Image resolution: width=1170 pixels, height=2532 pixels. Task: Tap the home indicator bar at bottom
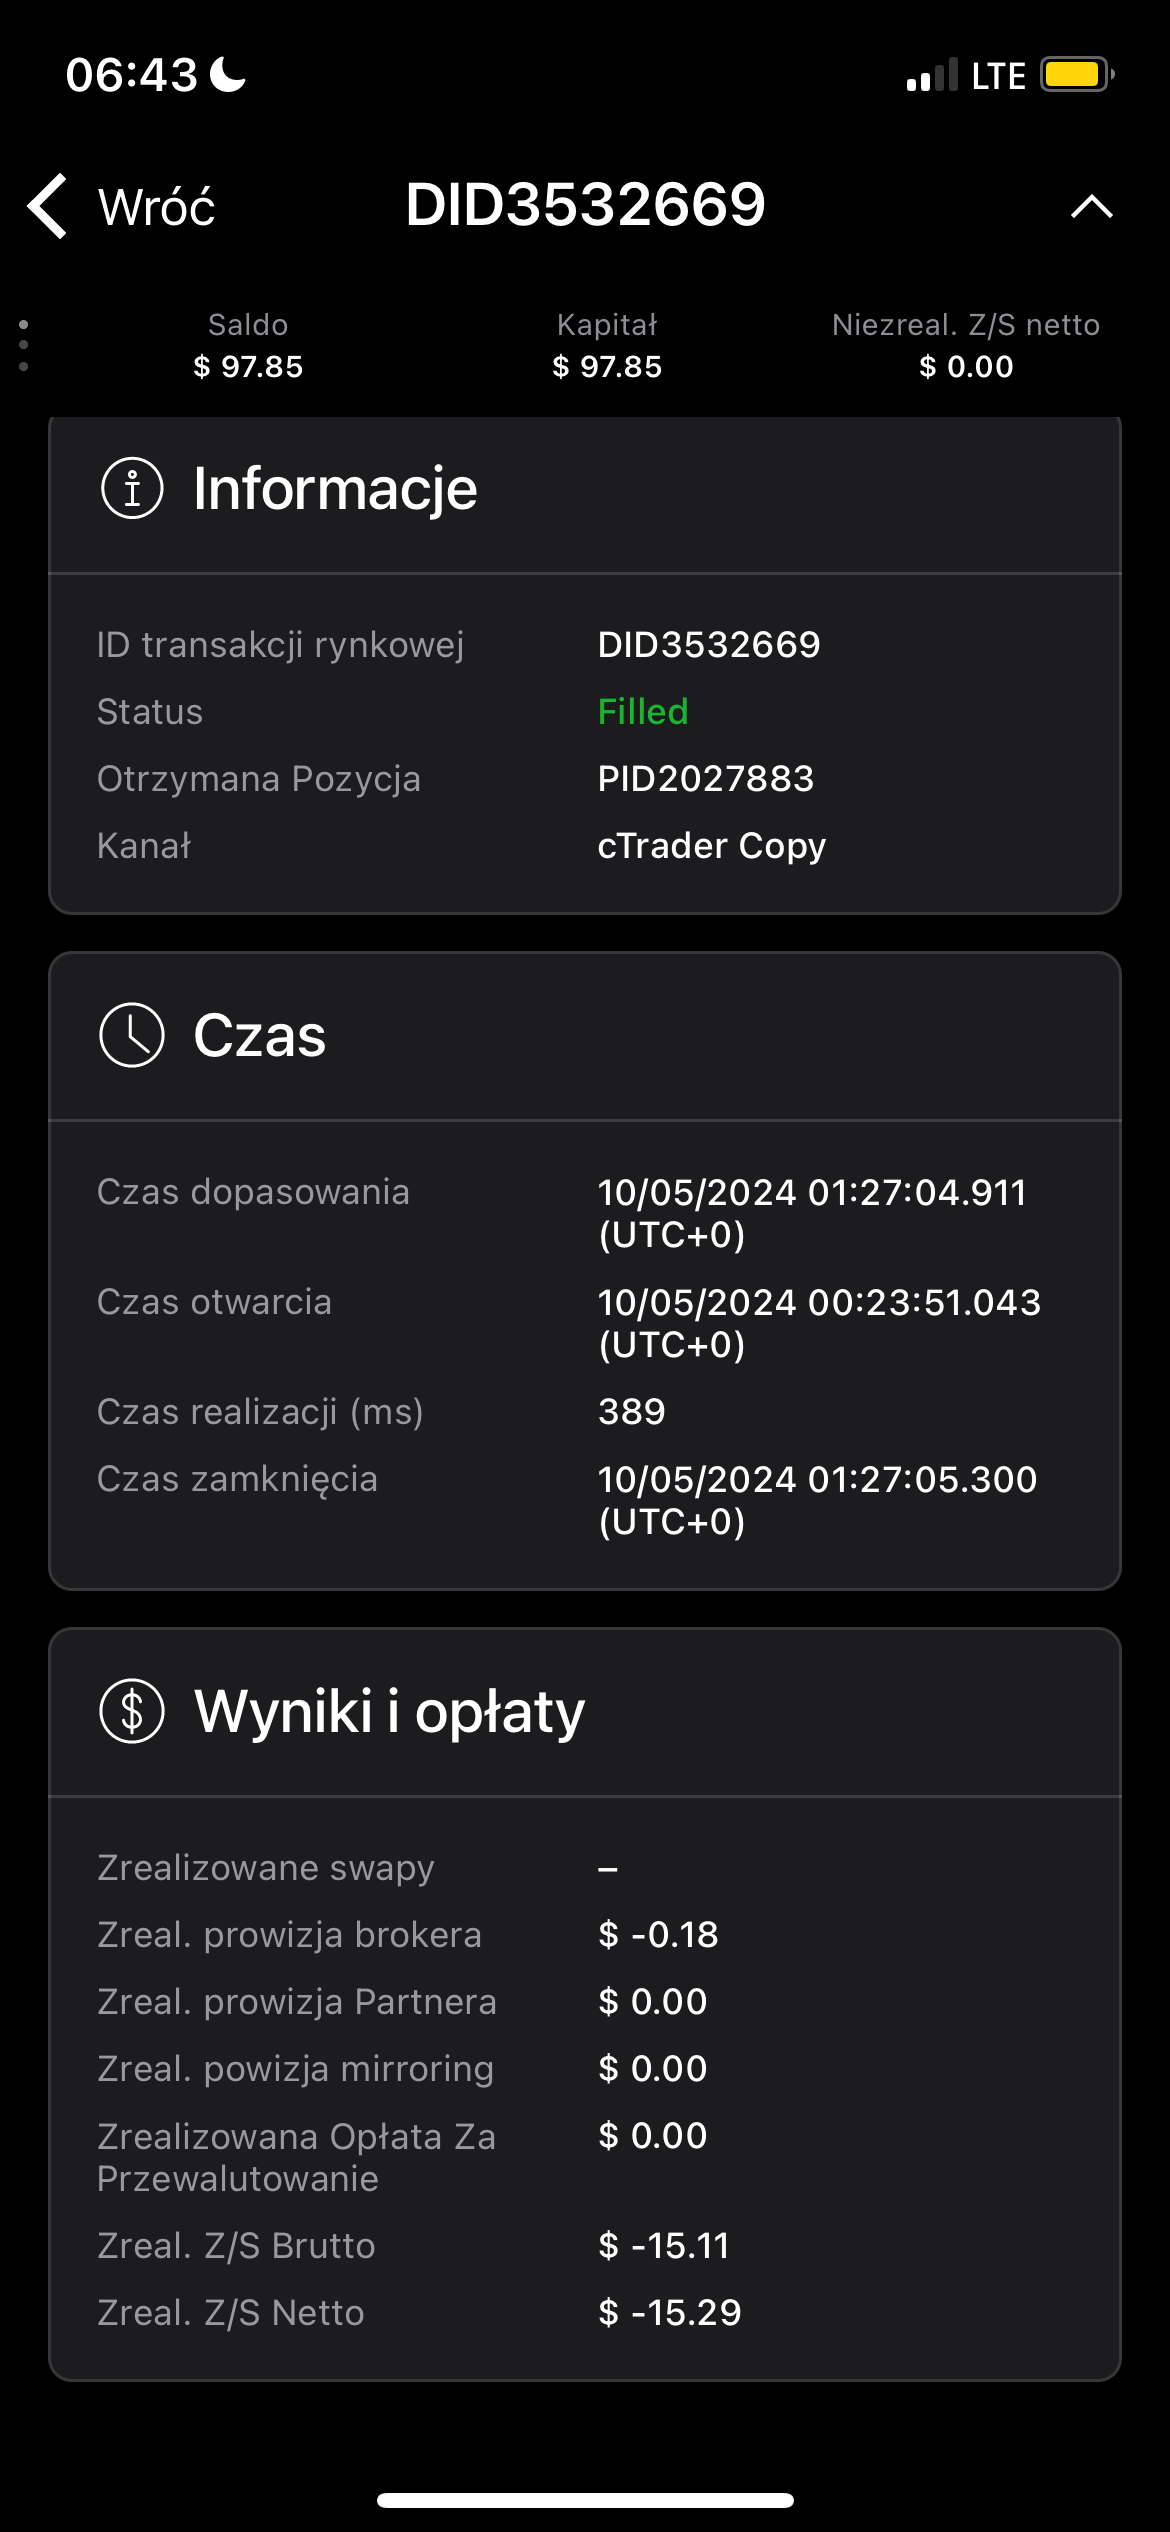[585, 2500]
